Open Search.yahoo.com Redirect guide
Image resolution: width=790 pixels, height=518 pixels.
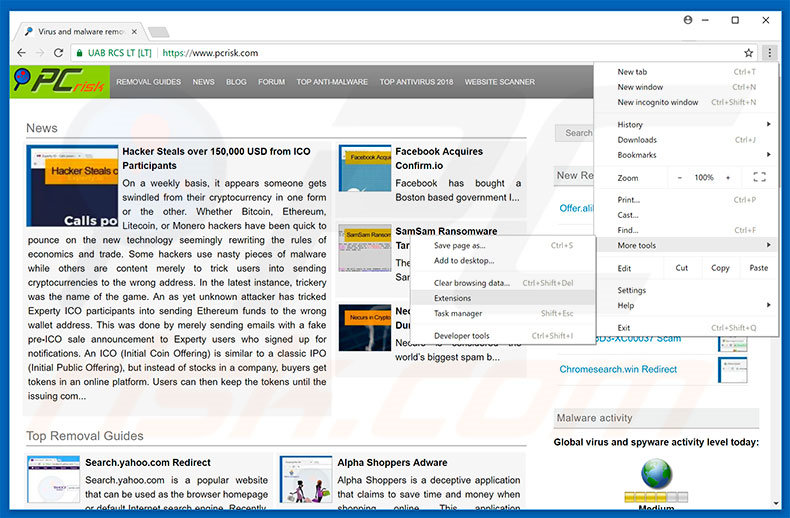(148, 462)
